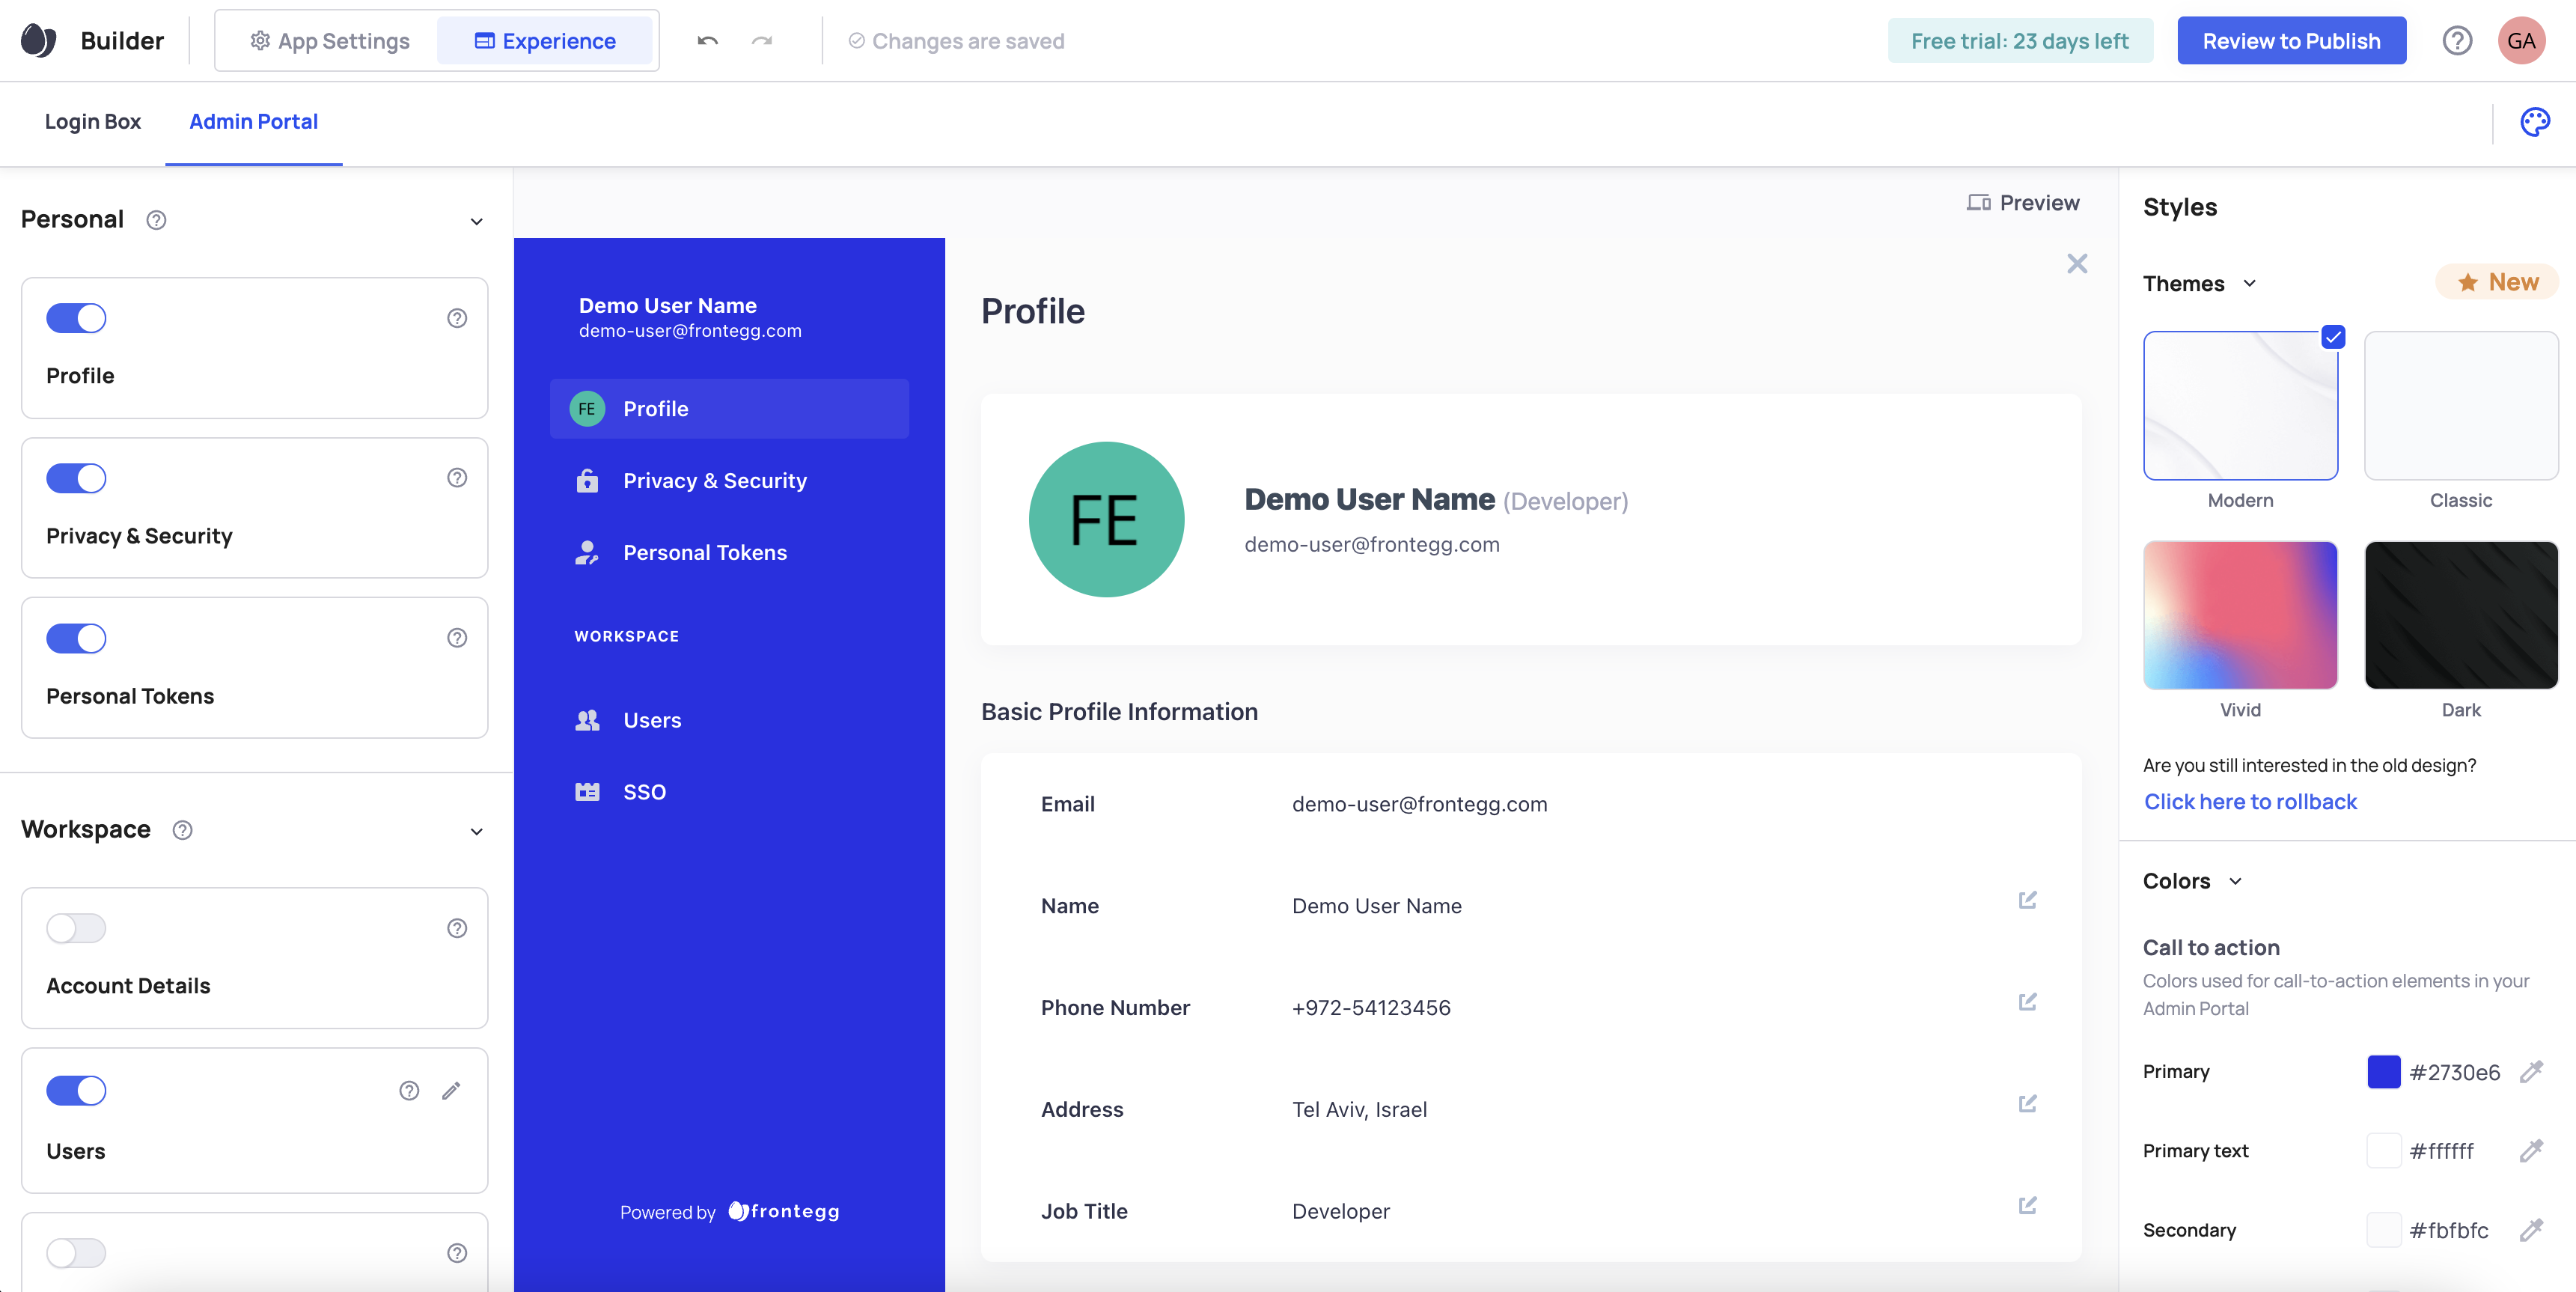The image size is (2576, 1292).
Task: Disable the Profile toggle
Action: pyautogui.click(x=76, y=318)
